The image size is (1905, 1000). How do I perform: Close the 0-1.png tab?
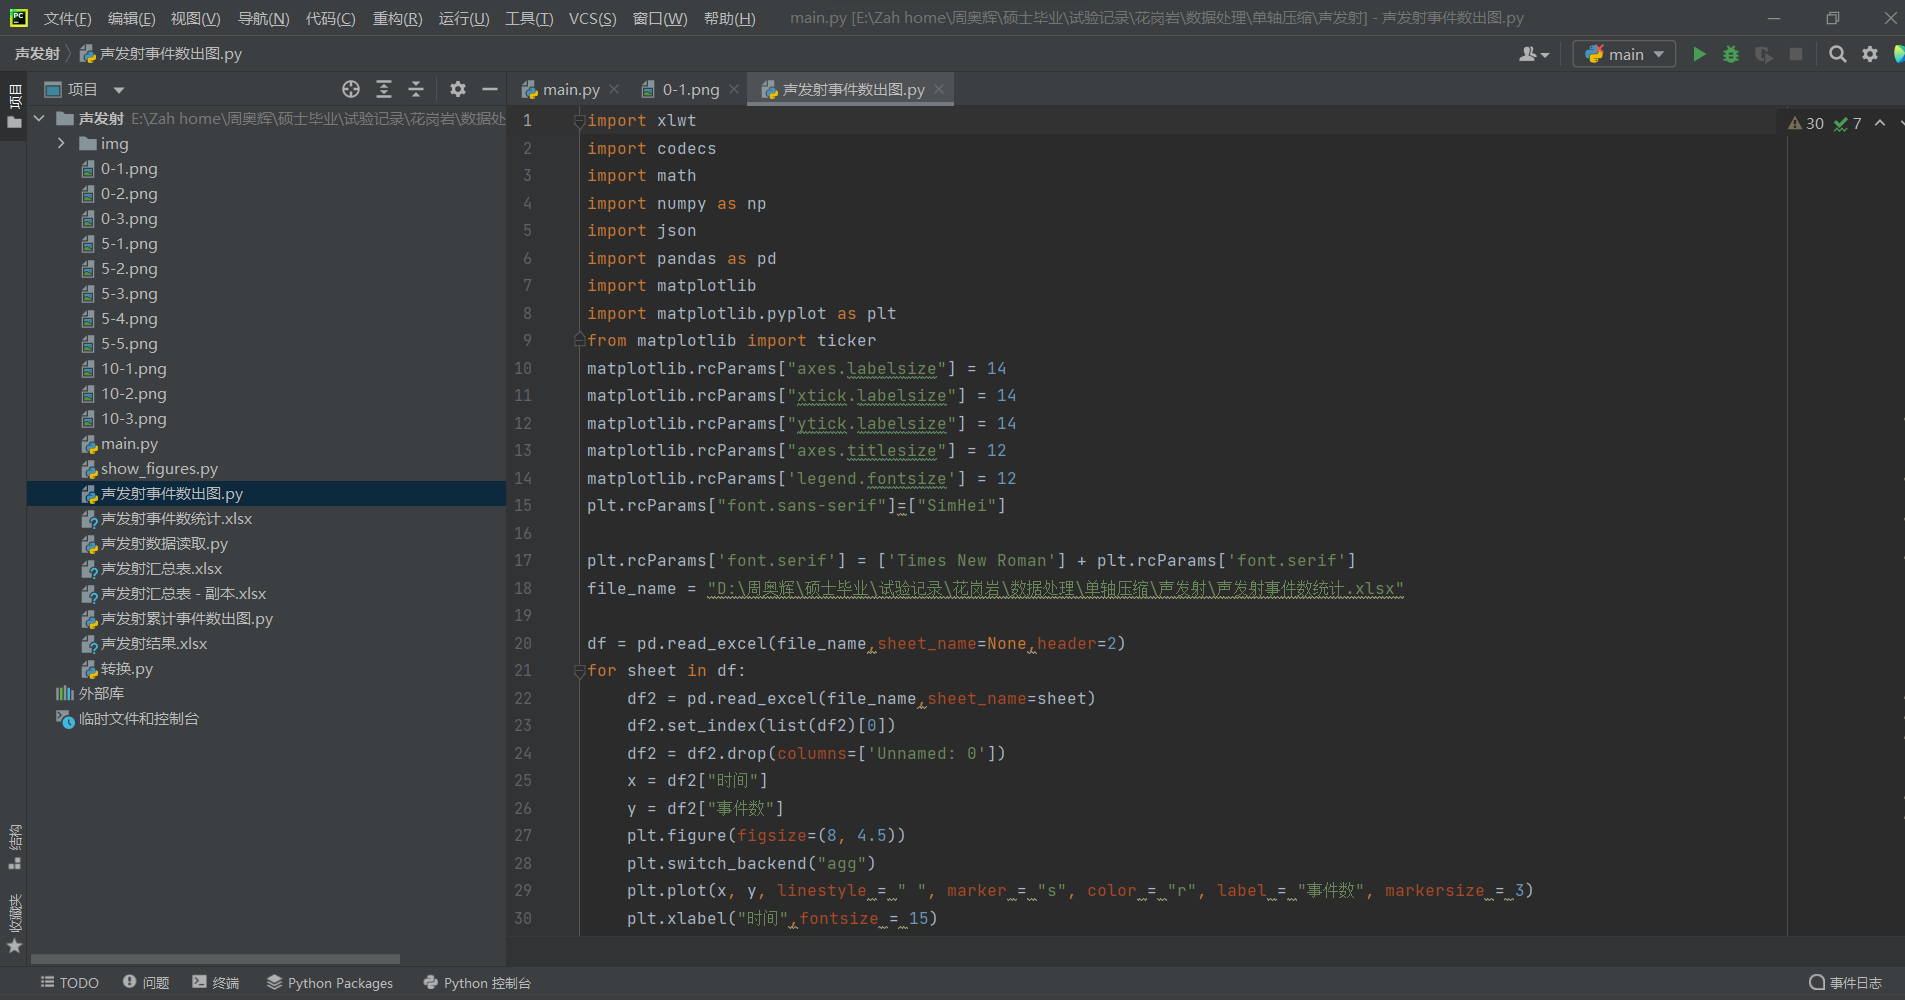(734, 89)
